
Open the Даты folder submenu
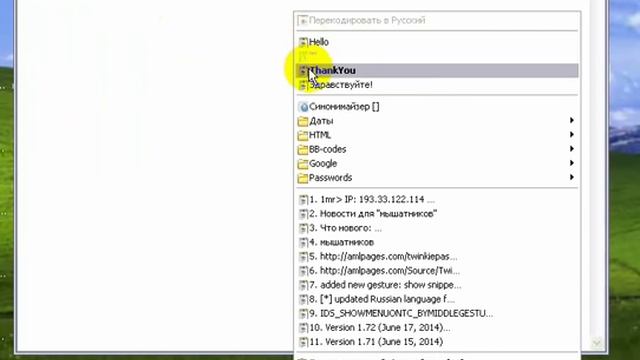[437, 121]
